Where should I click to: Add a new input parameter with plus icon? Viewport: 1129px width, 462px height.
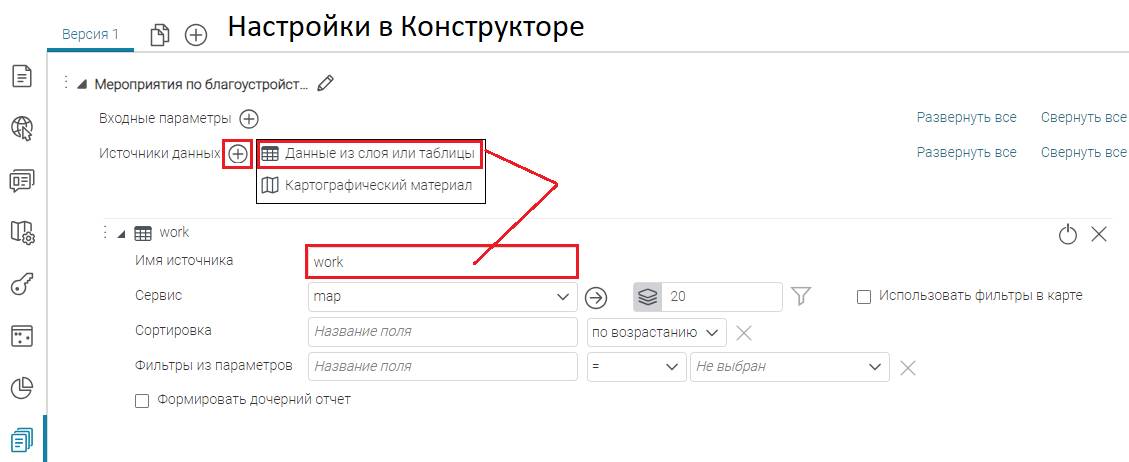tap(249, 119)
